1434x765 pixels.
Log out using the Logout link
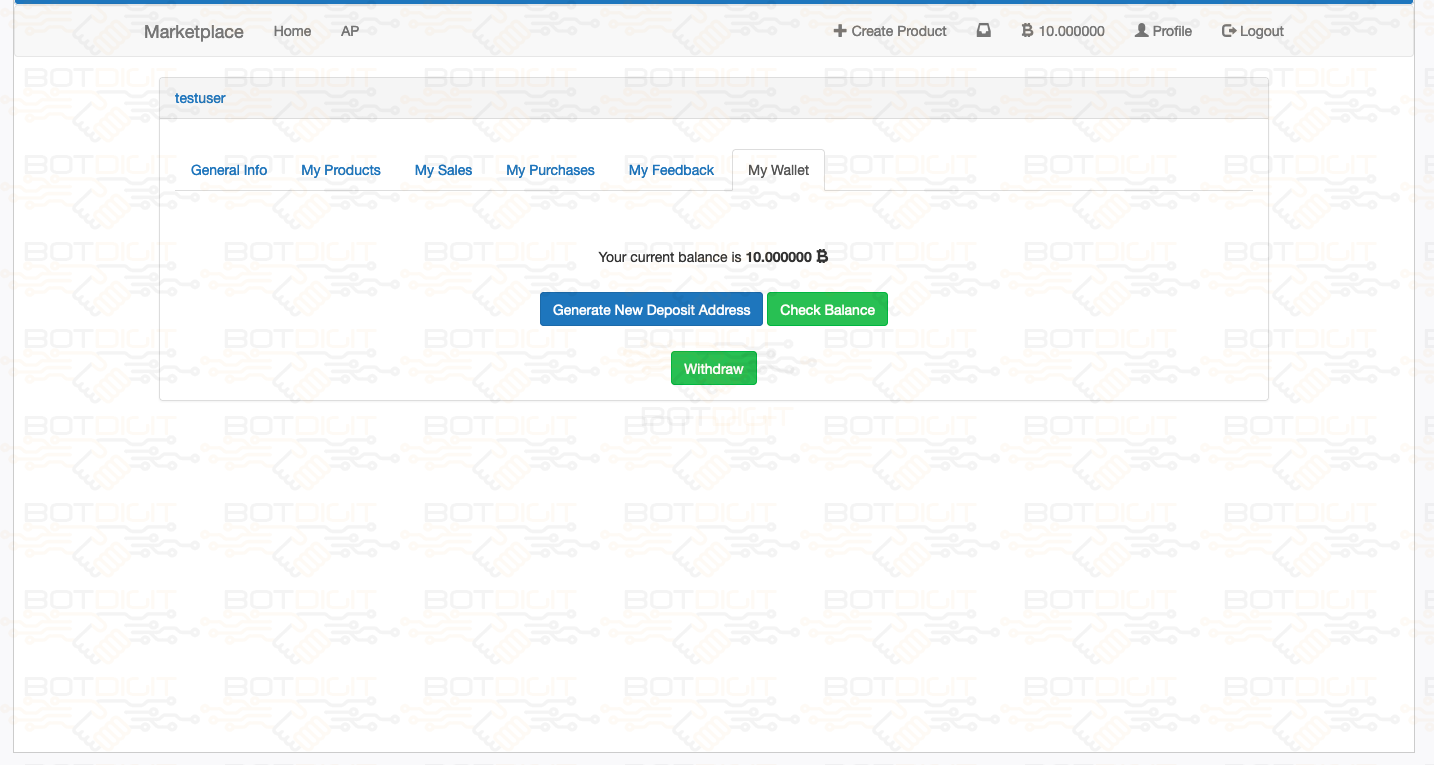(1253, 31)
